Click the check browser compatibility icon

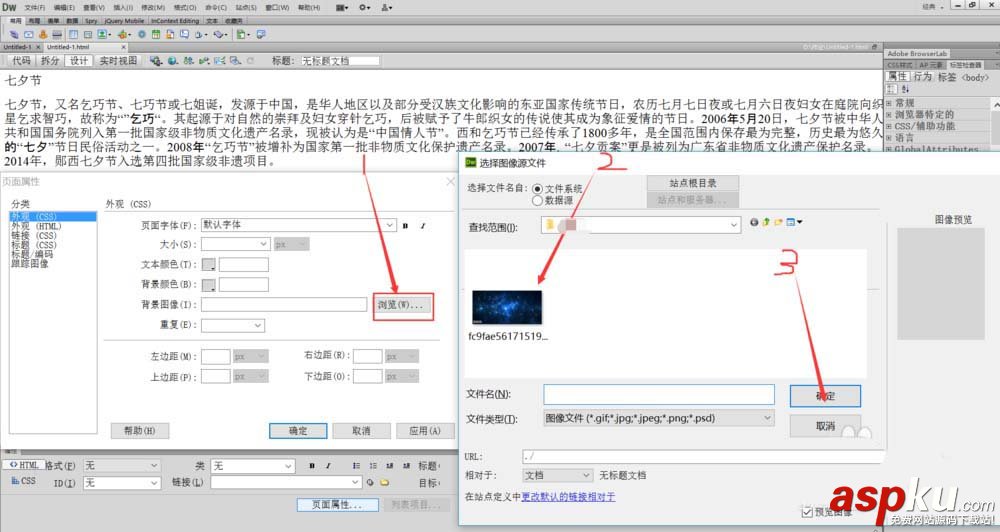tap(219, 61)
